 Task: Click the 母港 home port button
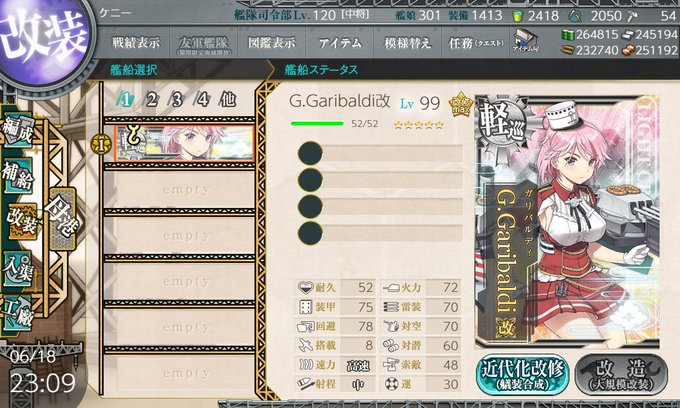pyautogui.click(x=63, y=218)
